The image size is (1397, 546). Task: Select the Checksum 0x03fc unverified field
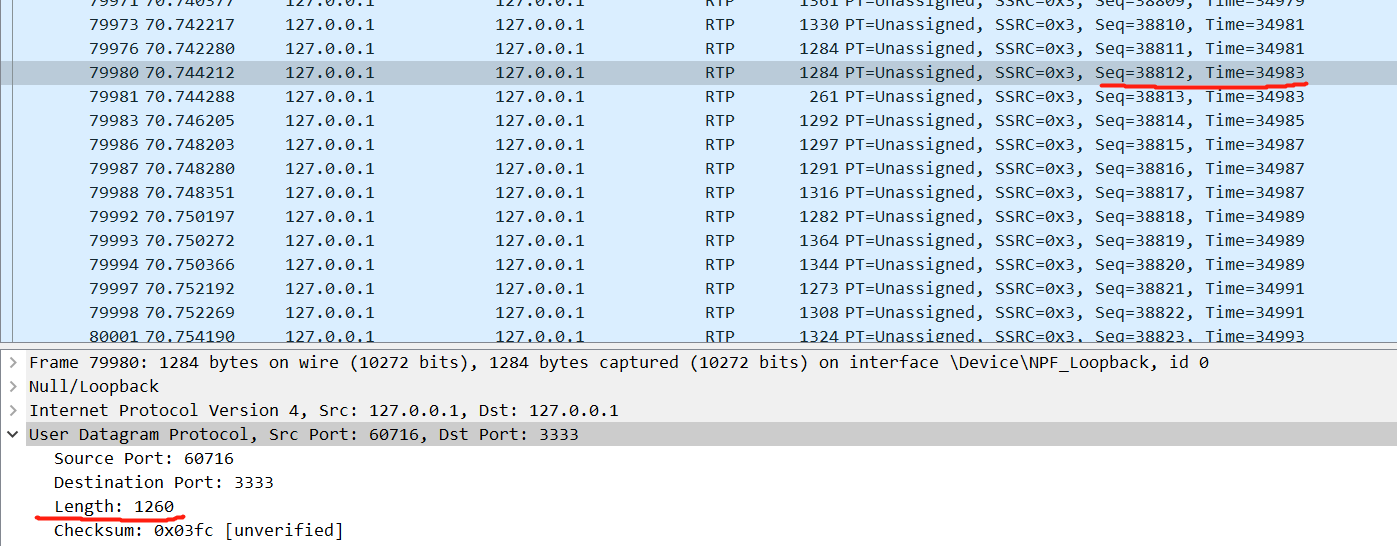coord(198,530)
